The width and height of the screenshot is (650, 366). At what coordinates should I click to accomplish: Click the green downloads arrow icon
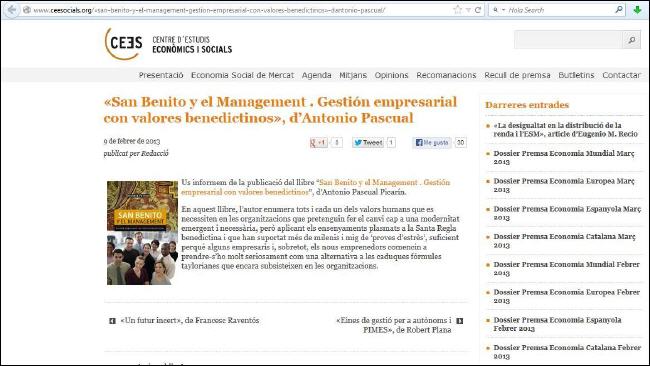(x=638, y=10)
